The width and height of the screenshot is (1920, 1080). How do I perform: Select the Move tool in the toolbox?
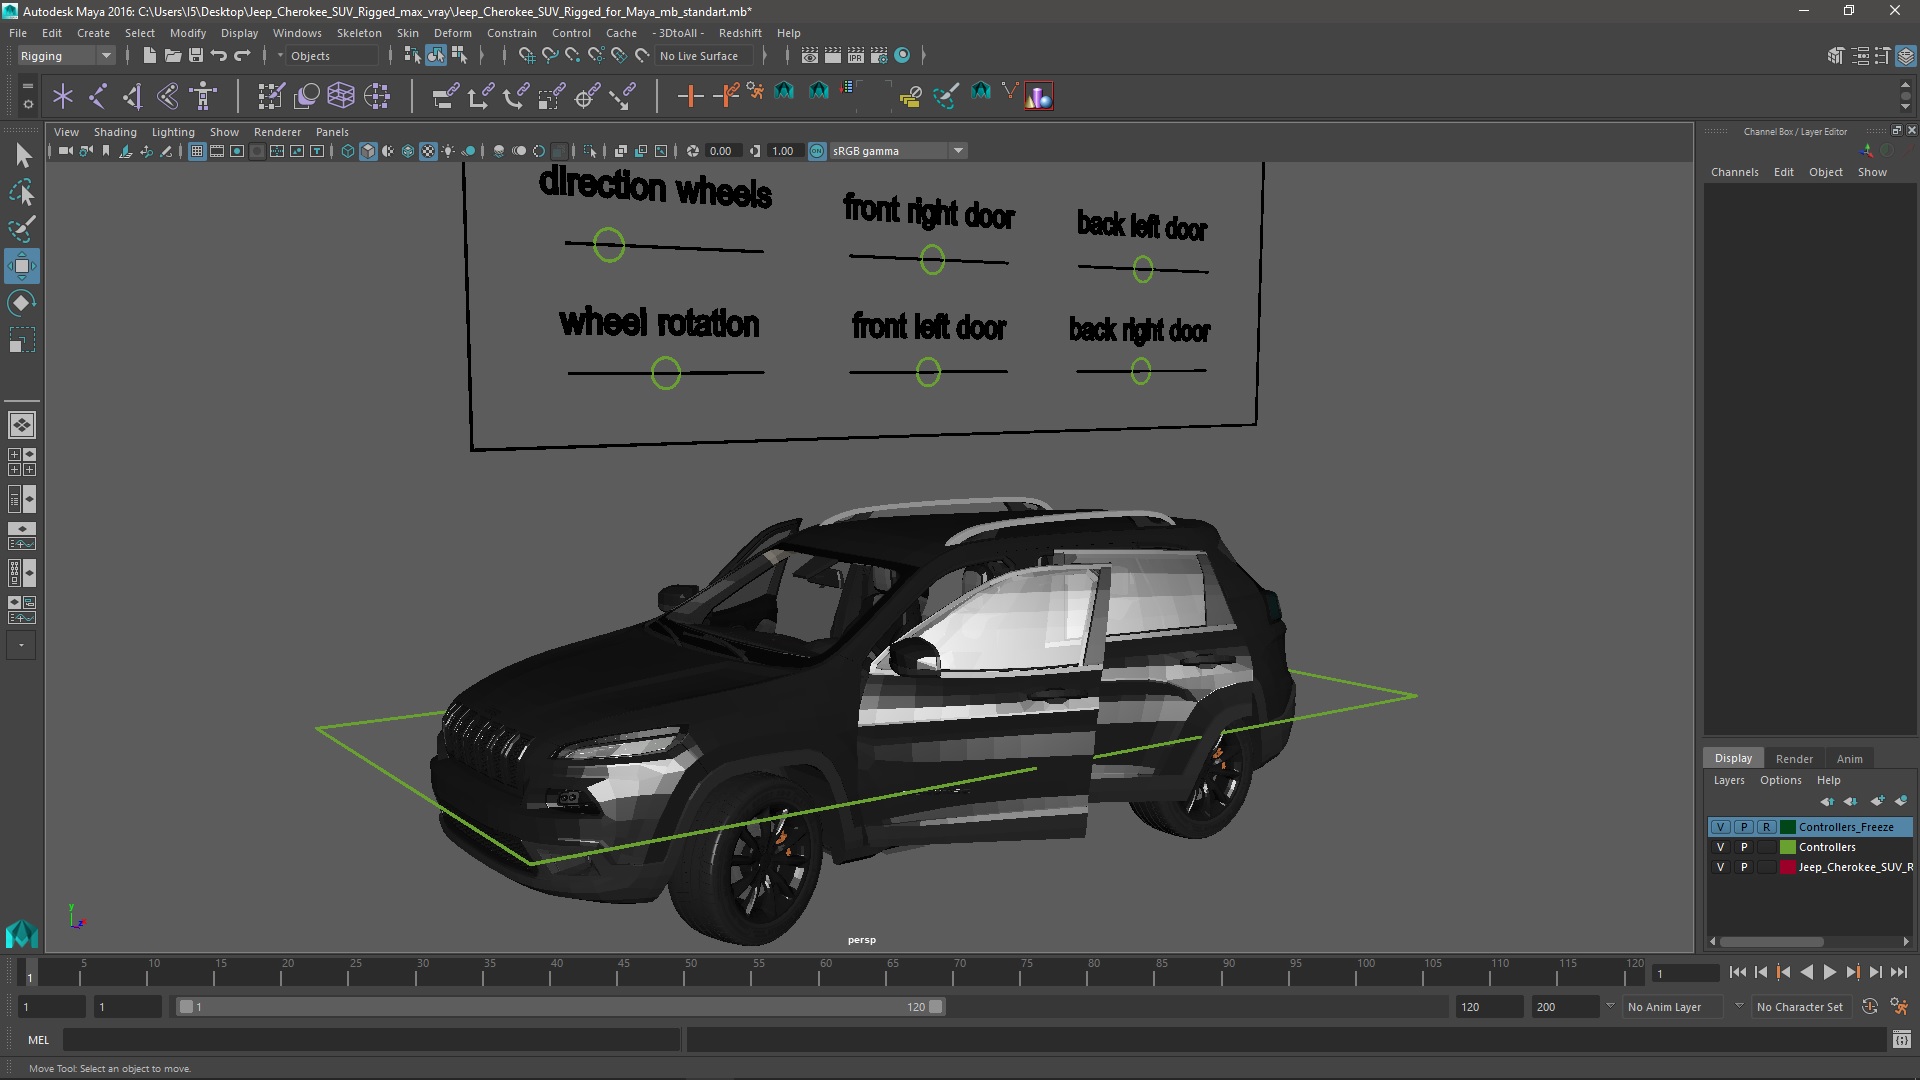[21, 266]
